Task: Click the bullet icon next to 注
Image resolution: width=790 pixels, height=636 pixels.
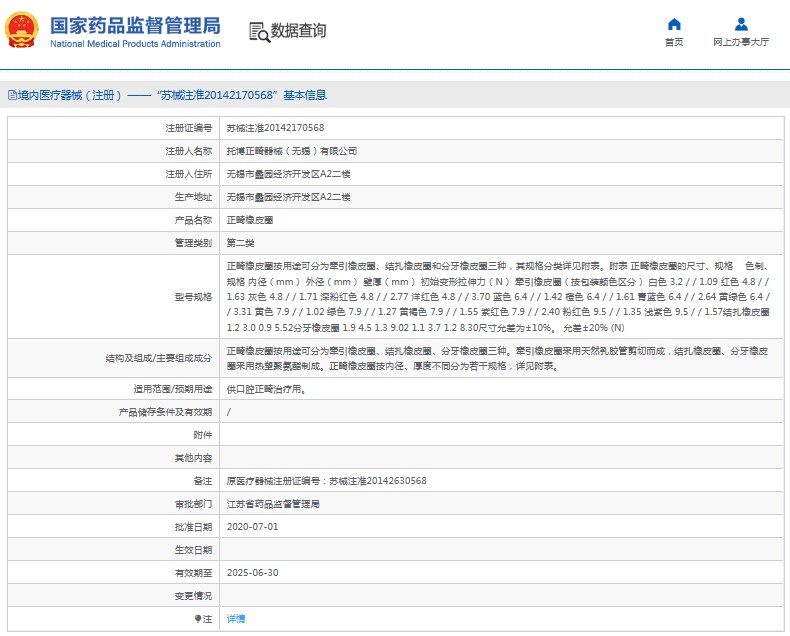Action: pos(197,619)
